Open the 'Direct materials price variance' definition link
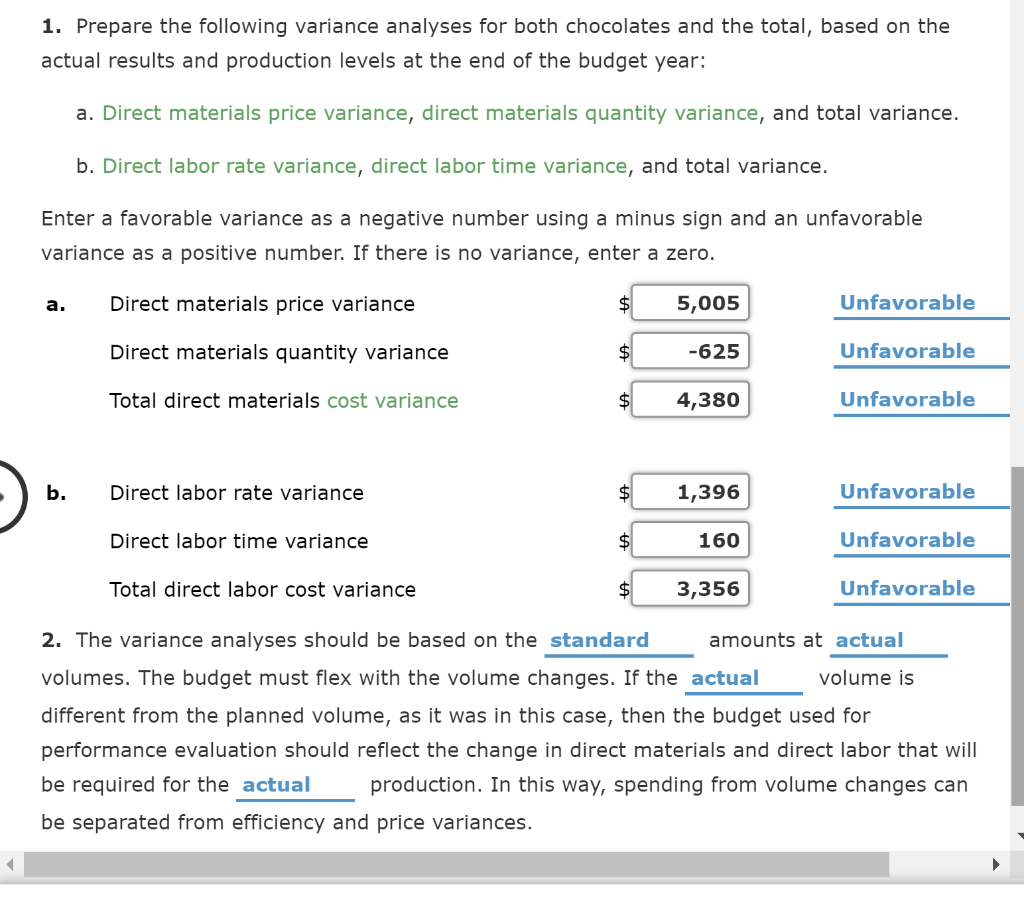This screenshot has height=897, width=1024. point(253,113)
